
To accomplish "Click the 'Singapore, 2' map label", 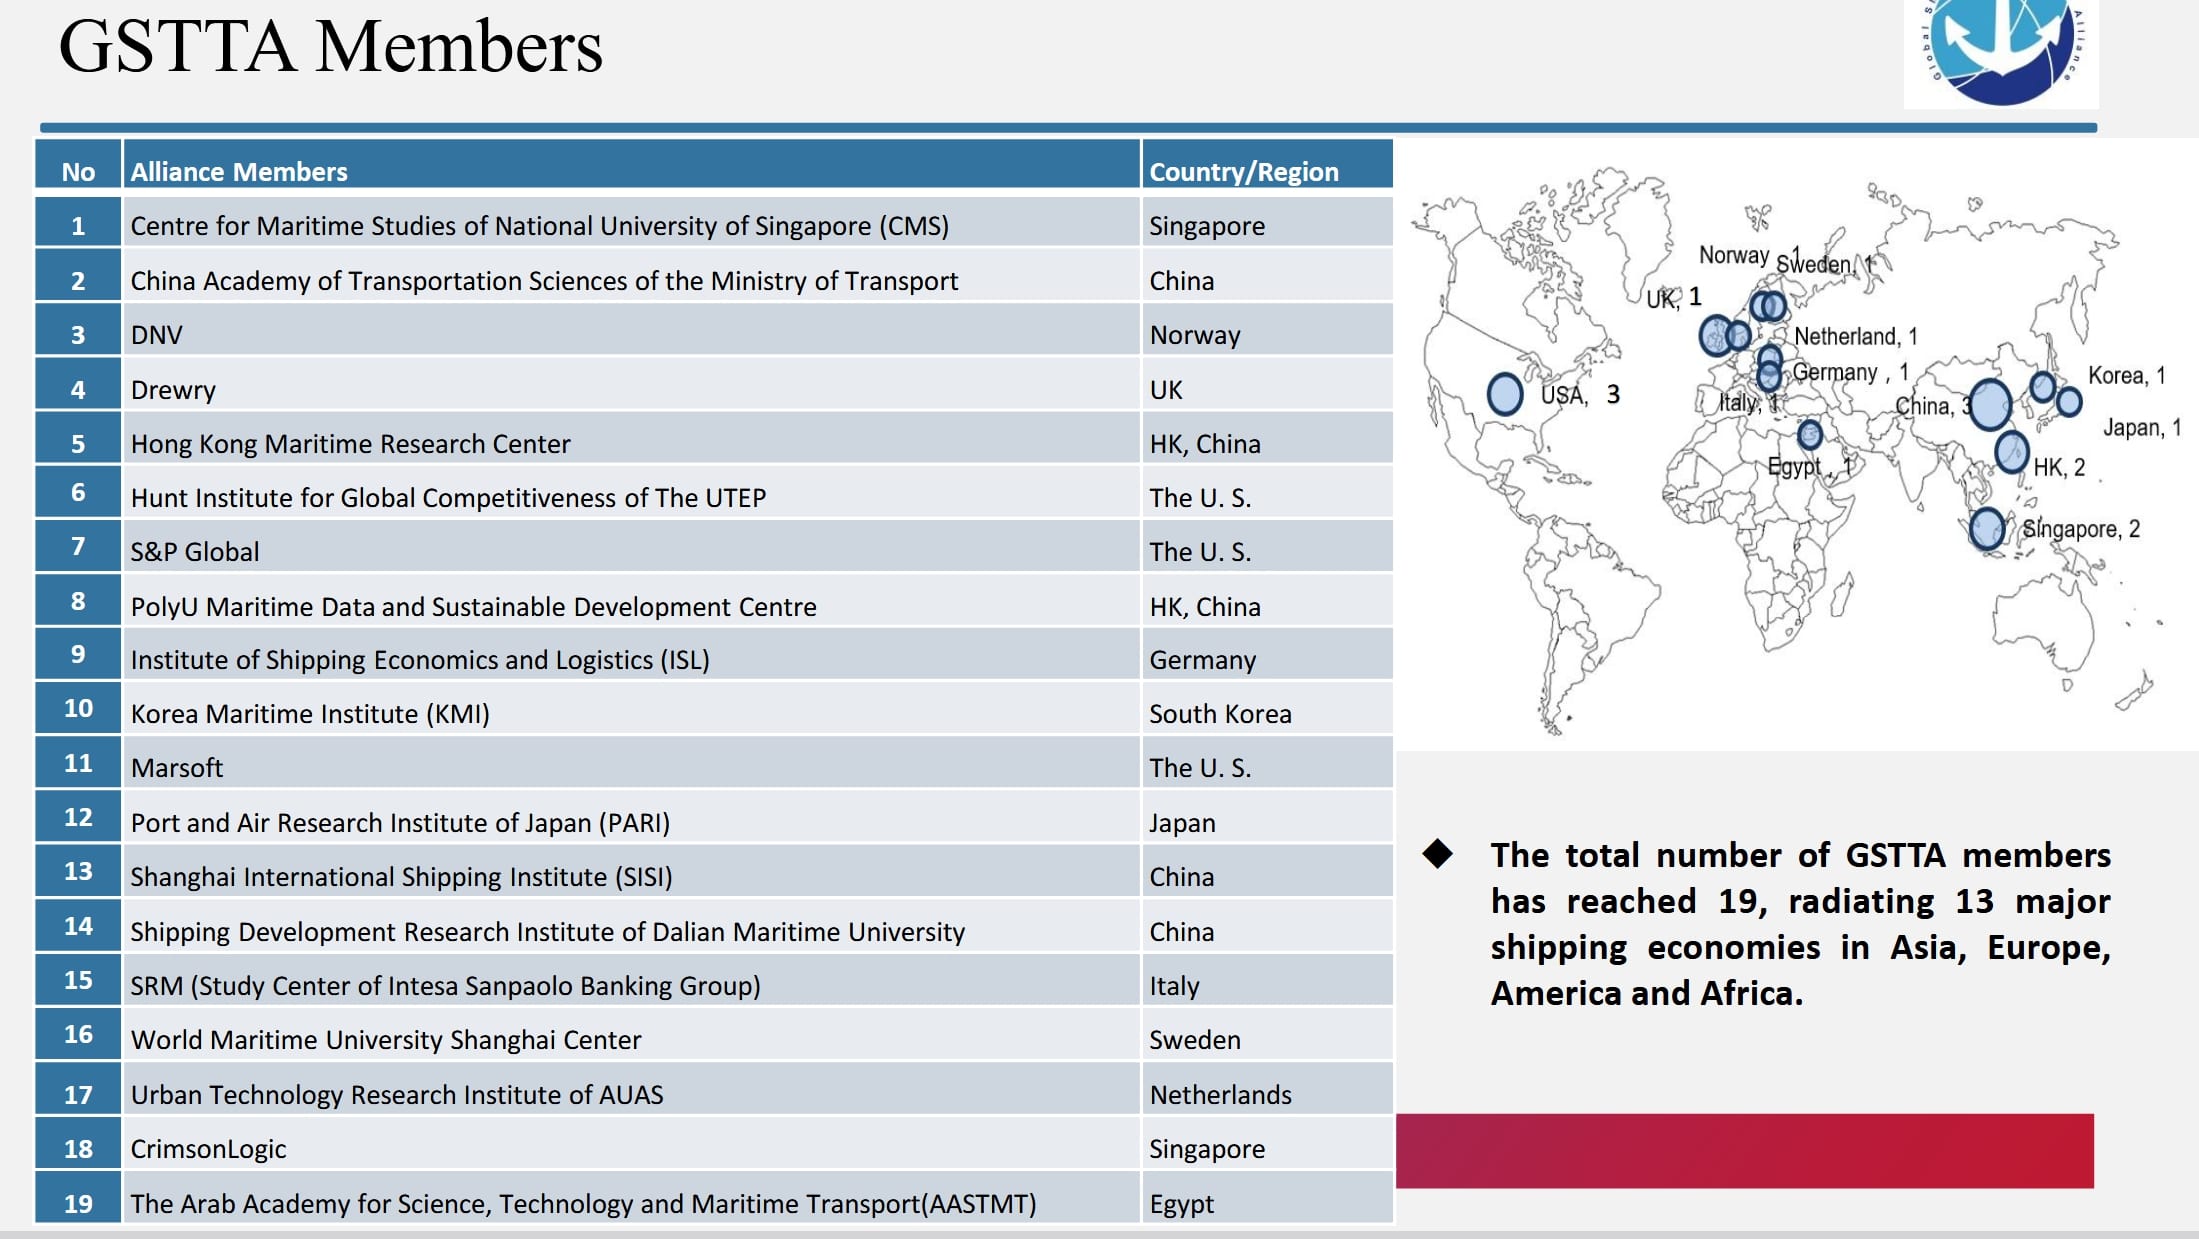I will tap(2081, 529).
